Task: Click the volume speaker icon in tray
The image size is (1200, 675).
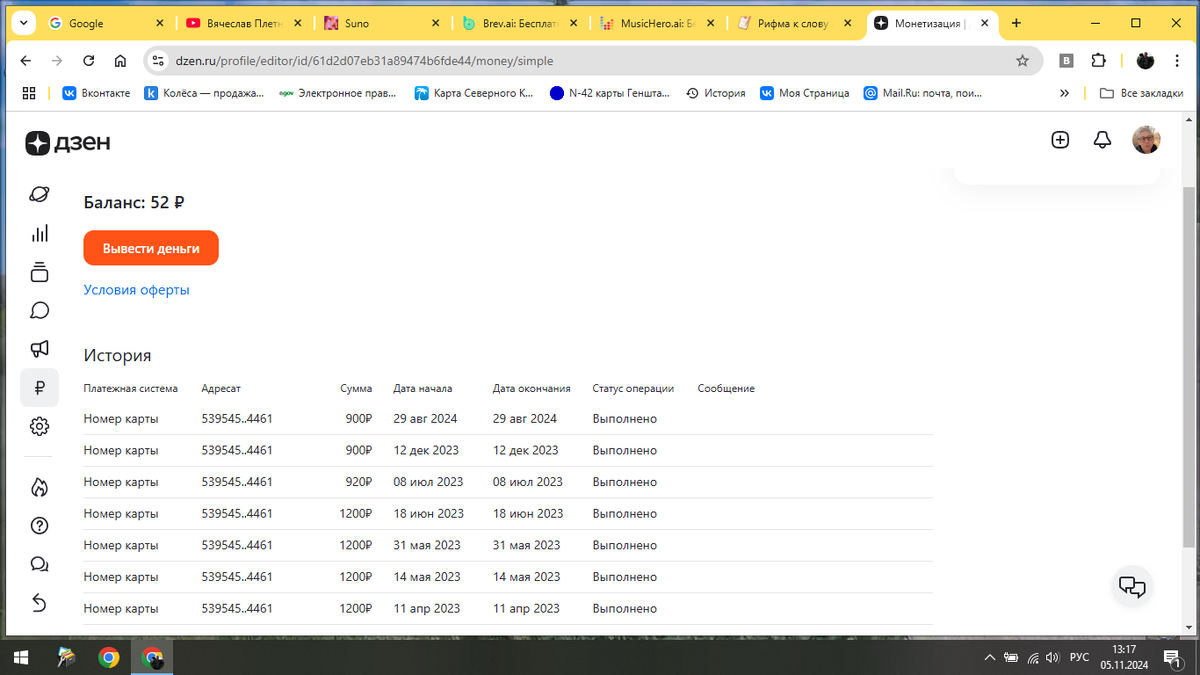Action: pos(1054,657)
